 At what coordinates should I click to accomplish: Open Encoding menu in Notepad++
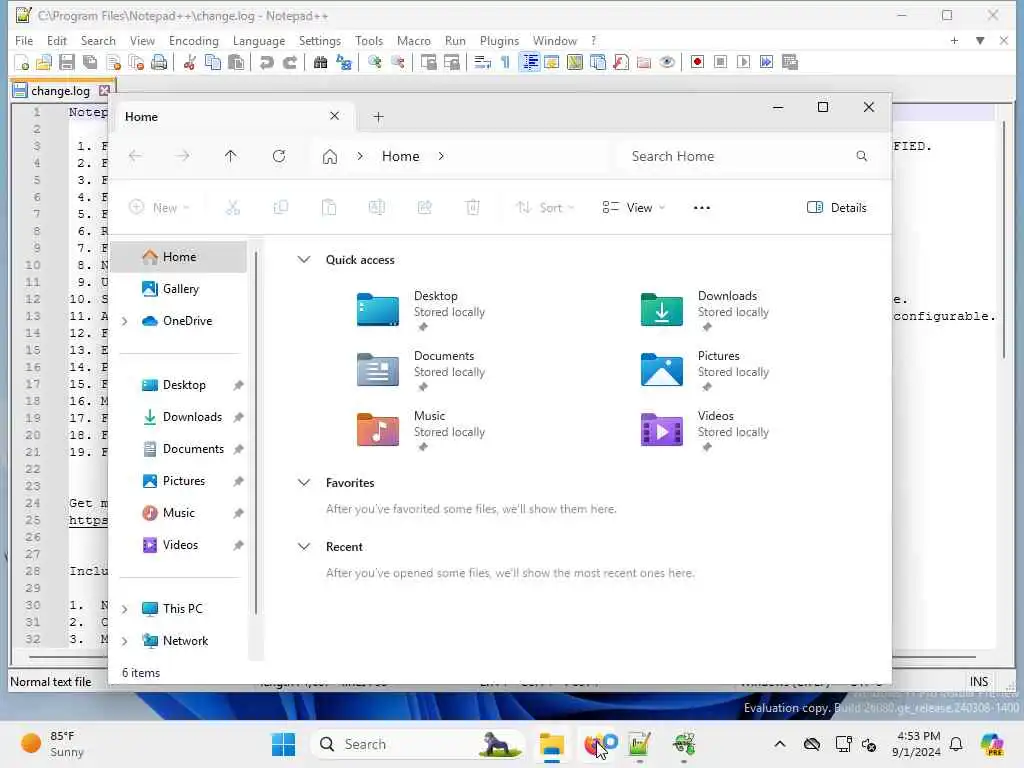click(x=194, y=40)
